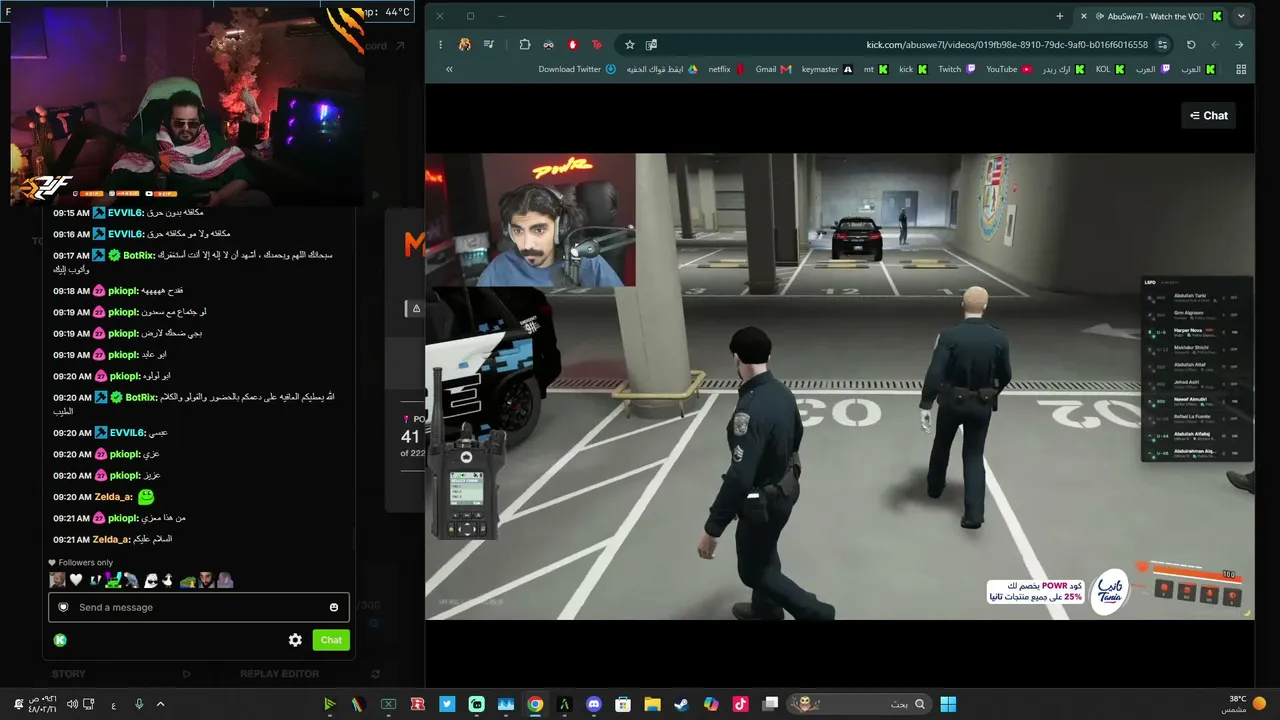Open the YouTube bookmark
This screenshot has width=1280, height=720.
1009,69
